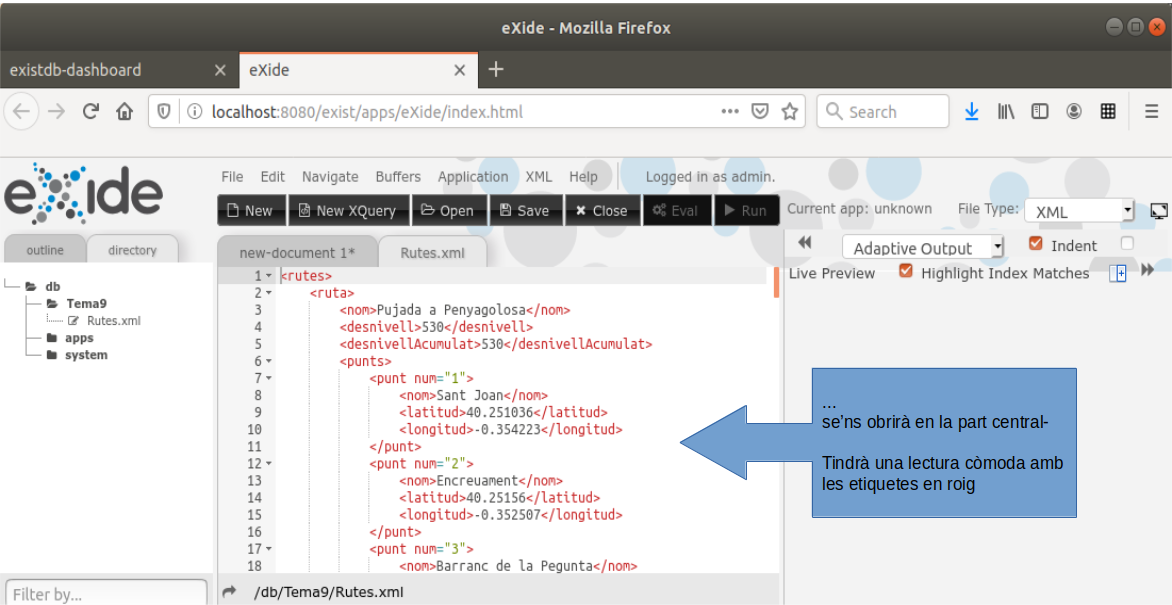
Task: Toggle the unlabeled checkbox right of Indent
Action: click(1127, 243)
